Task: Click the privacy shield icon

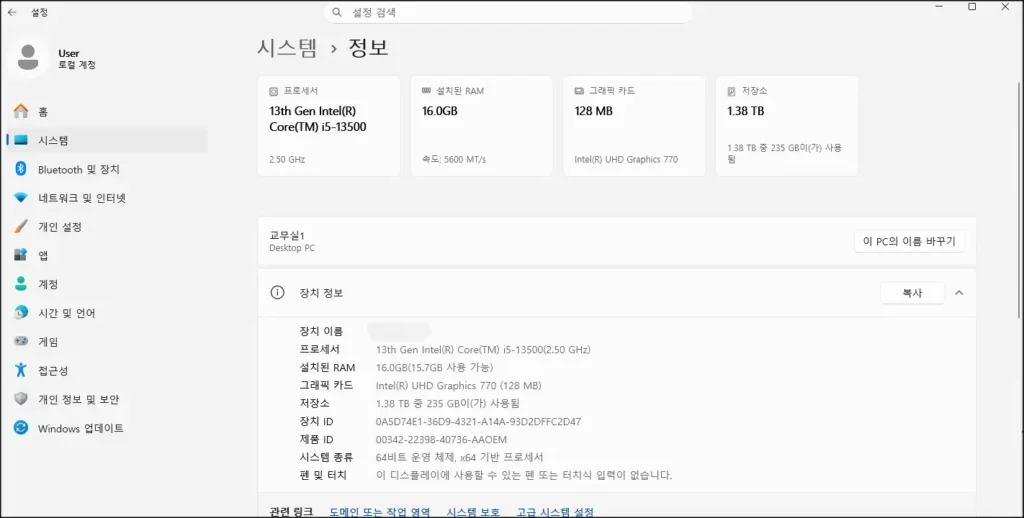Action: pos(21,399)
